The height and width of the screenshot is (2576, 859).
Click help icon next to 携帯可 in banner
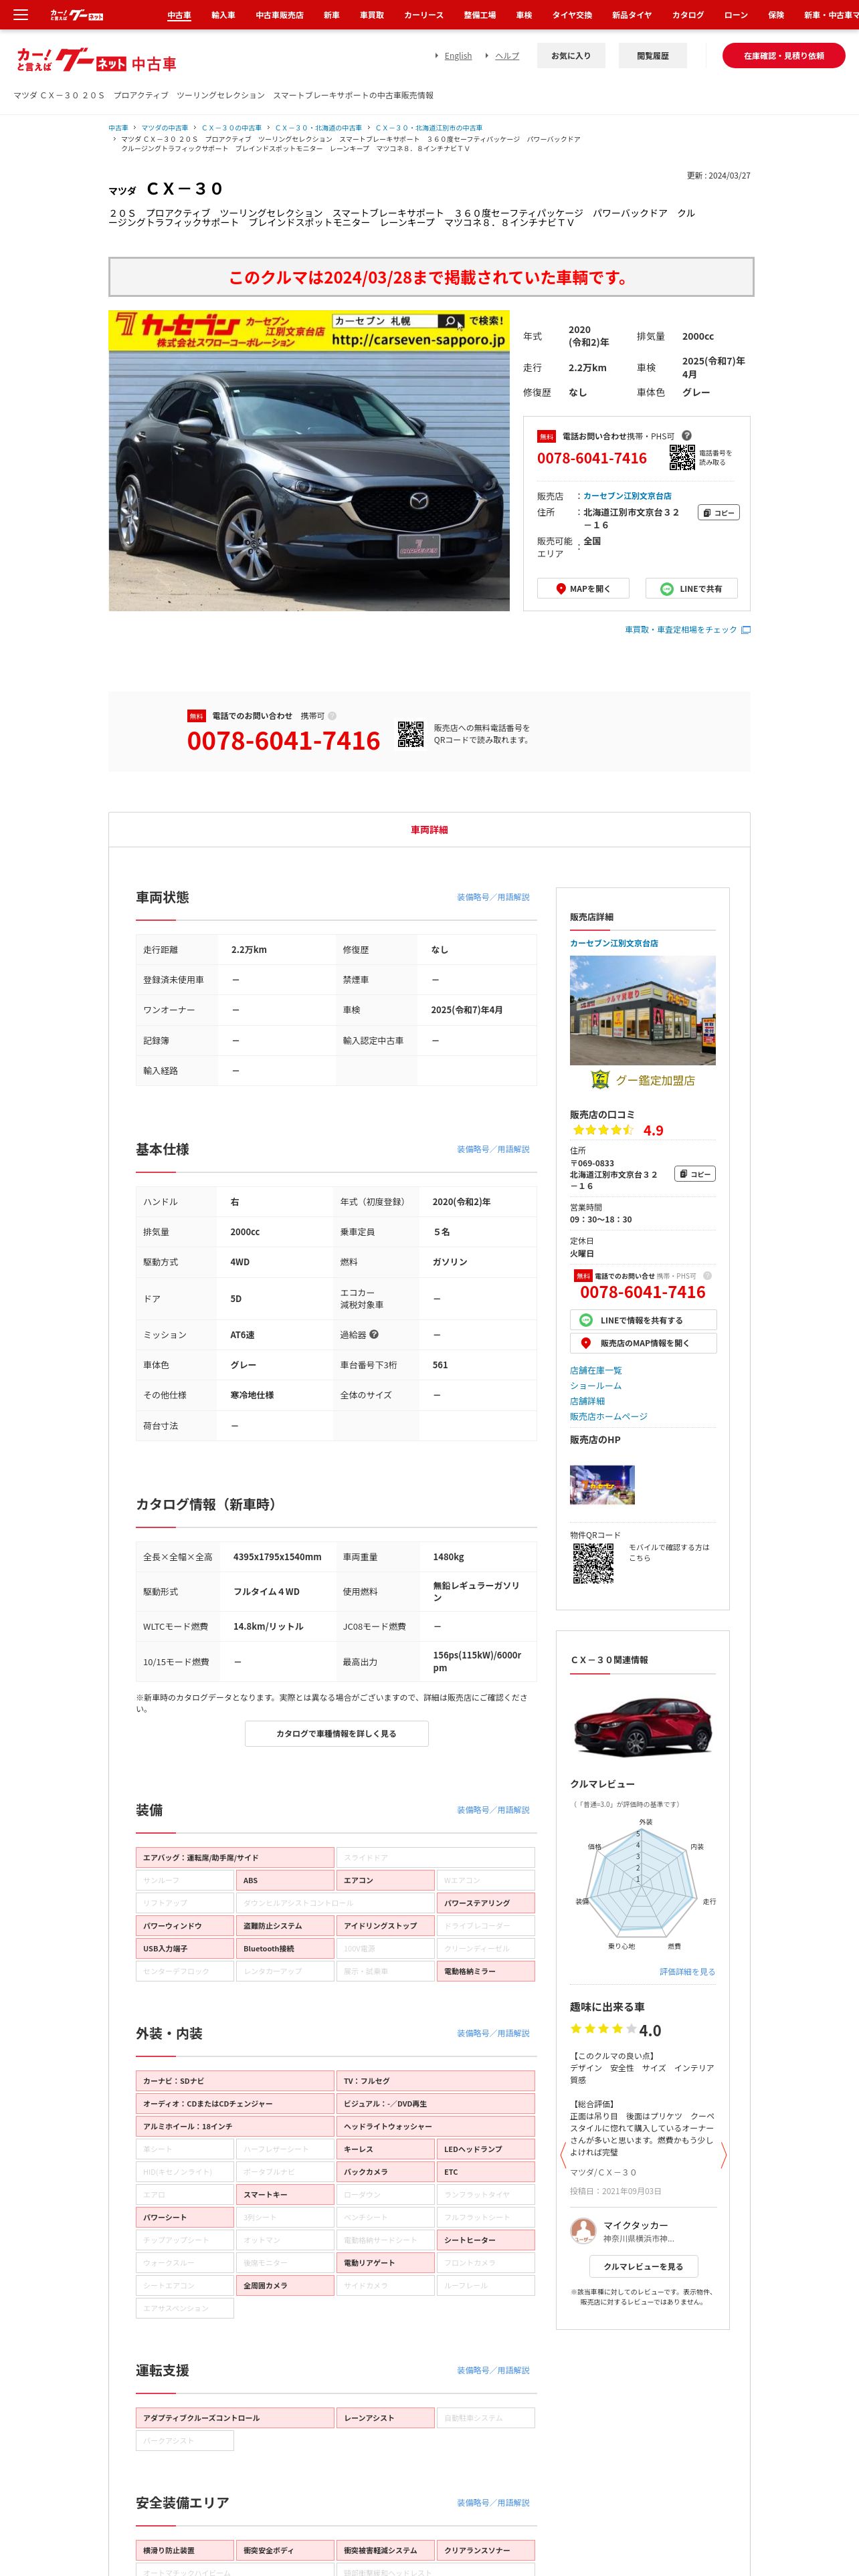pyautogui.click(x=332, y=716)
